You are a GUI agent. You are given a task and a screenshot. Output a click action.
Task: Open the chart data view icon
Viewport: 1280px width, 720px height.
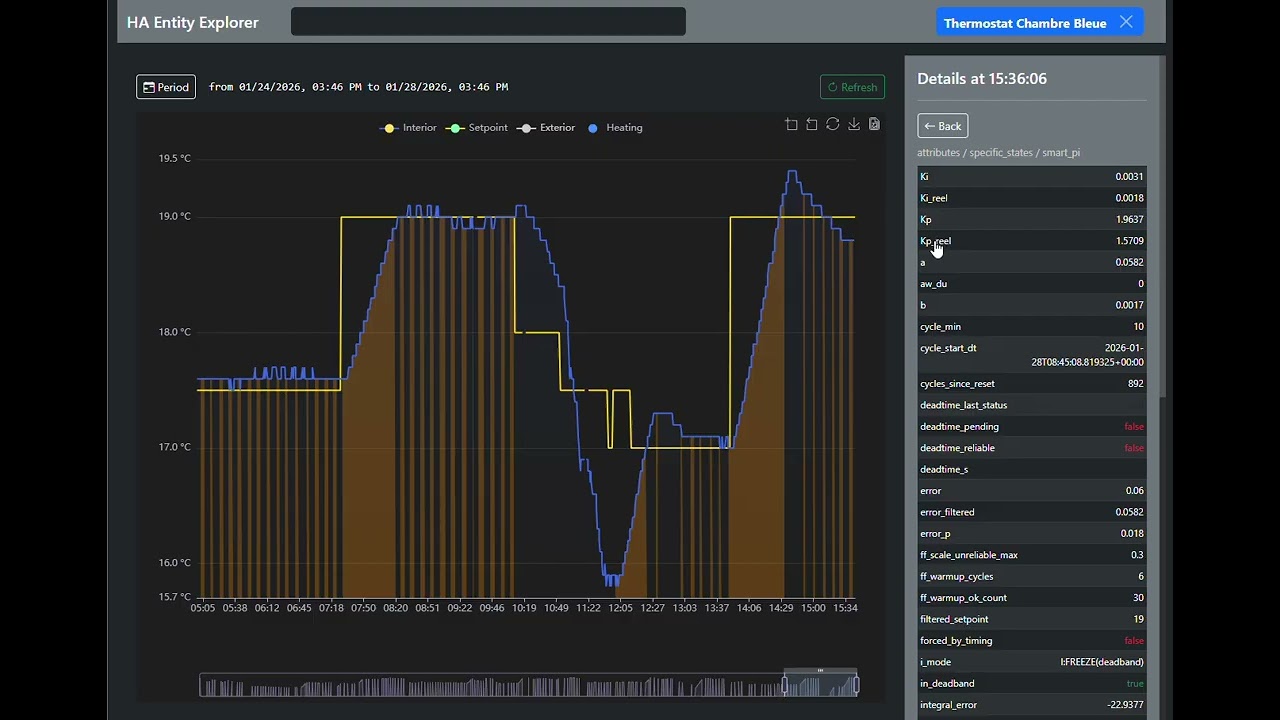(874, 124)
